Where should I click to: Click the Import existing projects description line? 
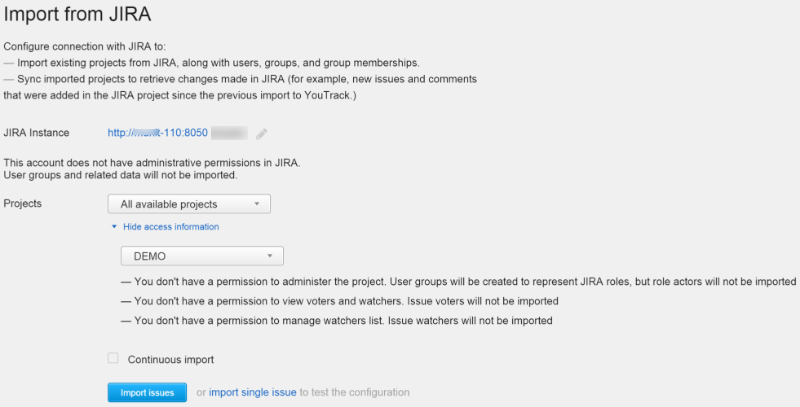tap(211, 63)
